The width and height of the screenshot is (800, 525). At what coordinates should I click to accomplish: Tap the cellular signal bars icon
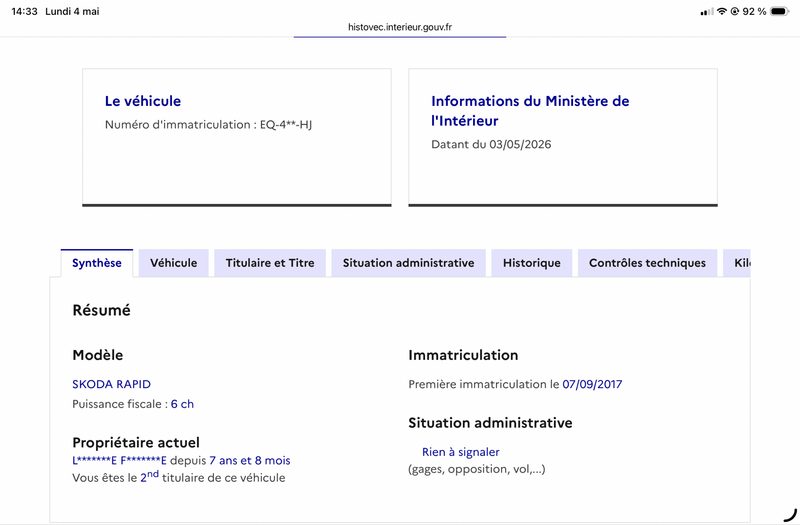click(707, 12)
